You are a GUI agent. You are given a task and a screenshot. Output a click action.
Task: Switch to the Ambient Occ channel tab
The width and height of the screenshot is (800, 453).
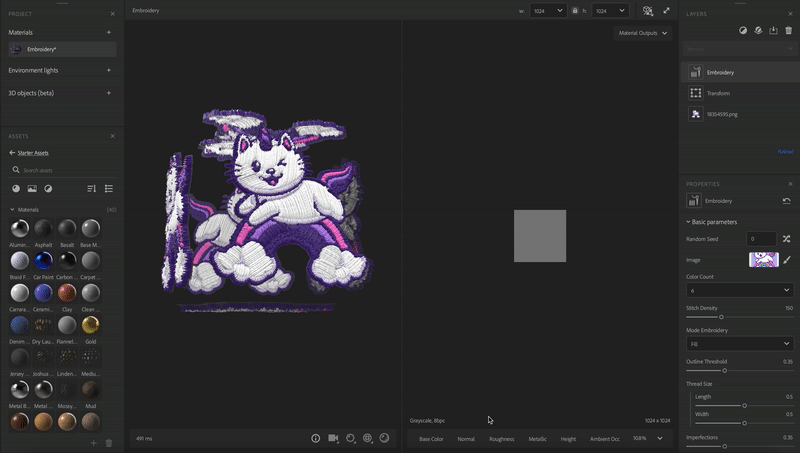click(605, 439)
